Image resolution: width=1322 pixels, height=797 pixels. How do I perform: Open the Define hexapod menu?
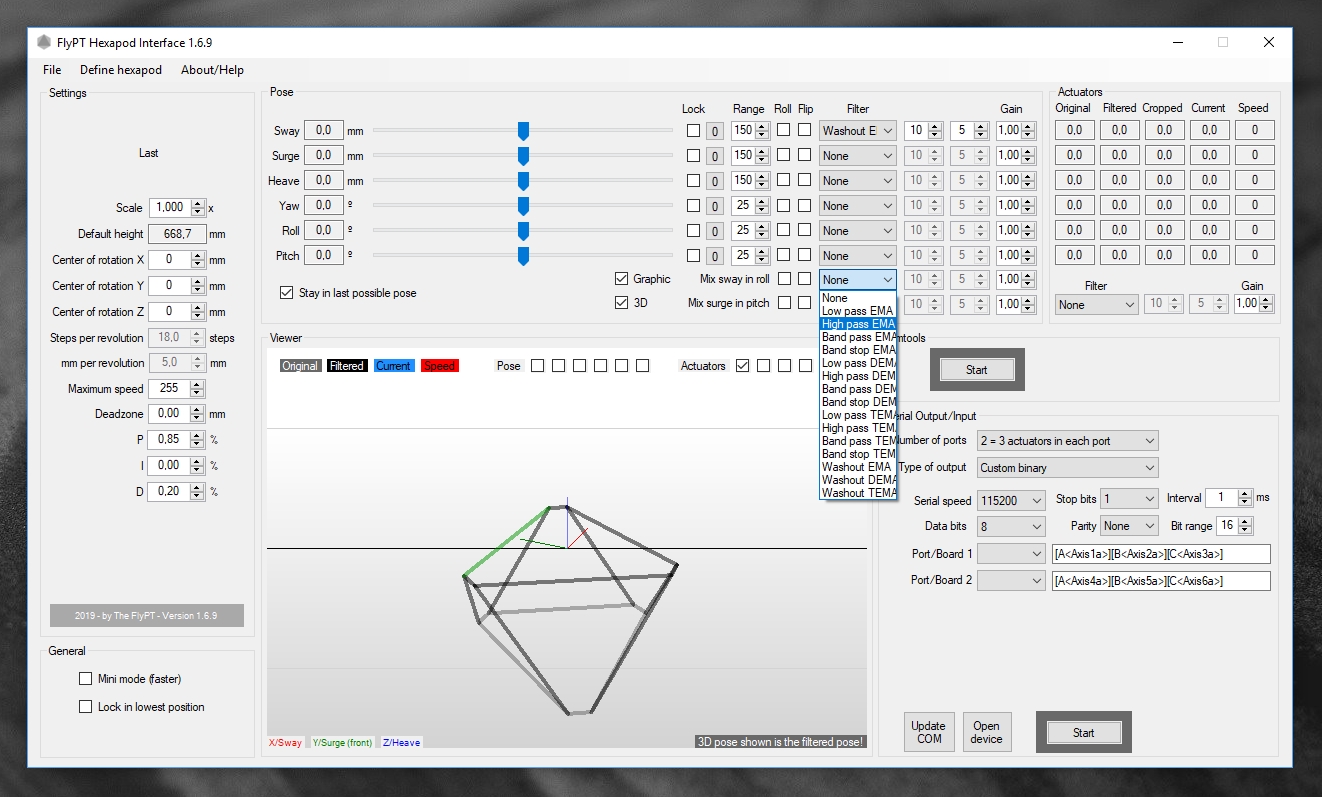pos(121,70)
